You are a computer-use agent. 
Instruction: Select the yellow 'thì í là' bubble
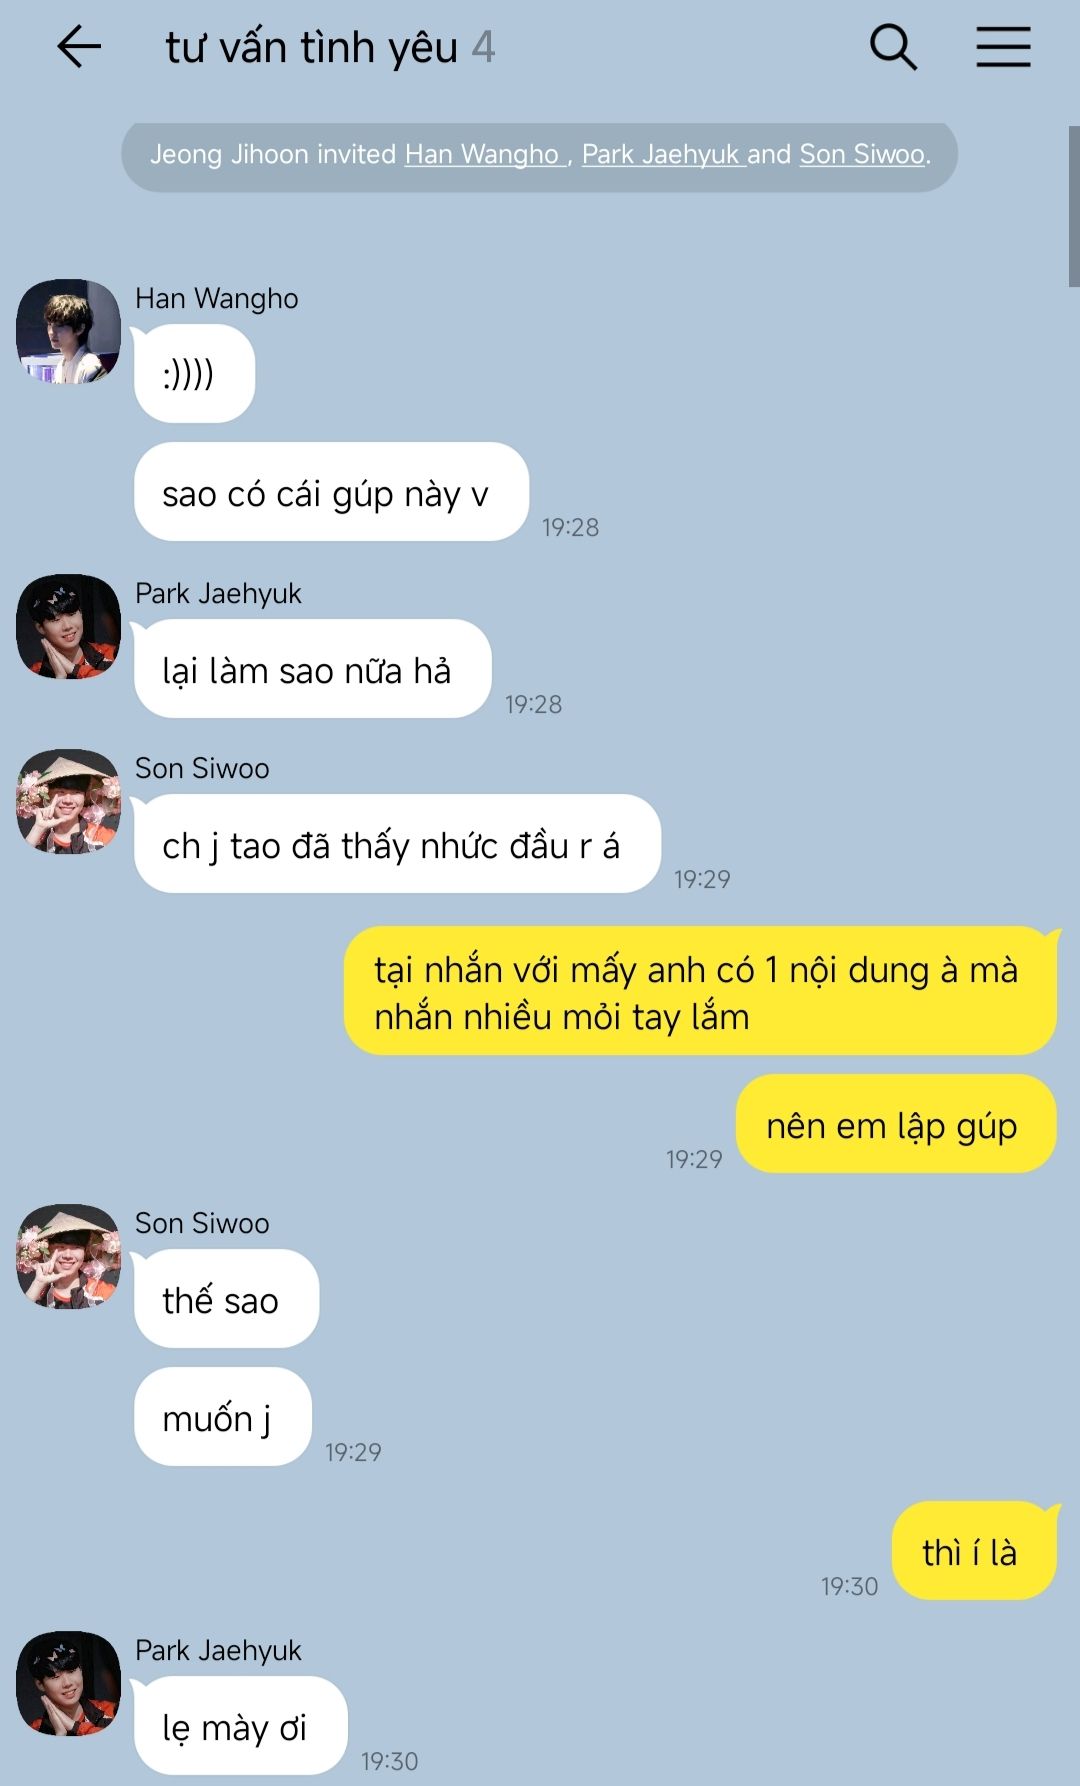(974, 1551)
